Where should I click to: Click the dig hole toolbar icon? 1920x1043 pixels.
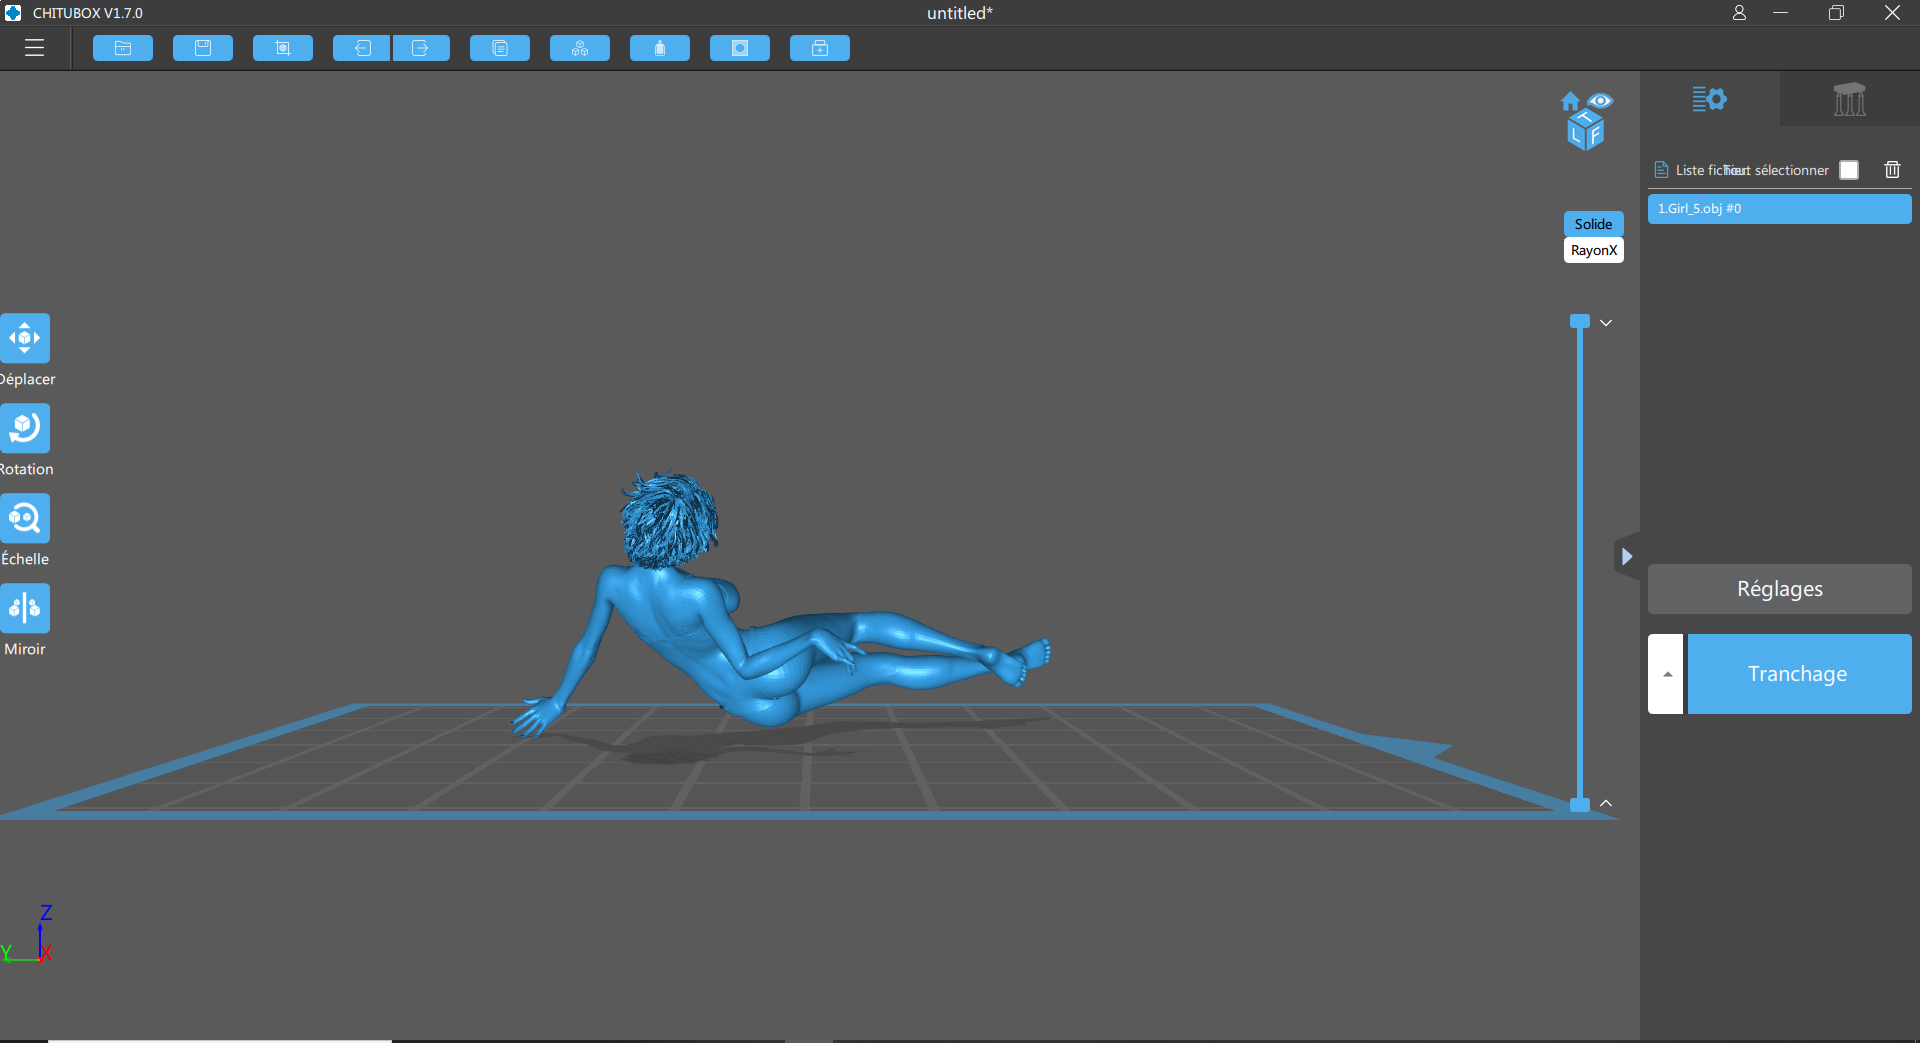(x=740, y=48)
